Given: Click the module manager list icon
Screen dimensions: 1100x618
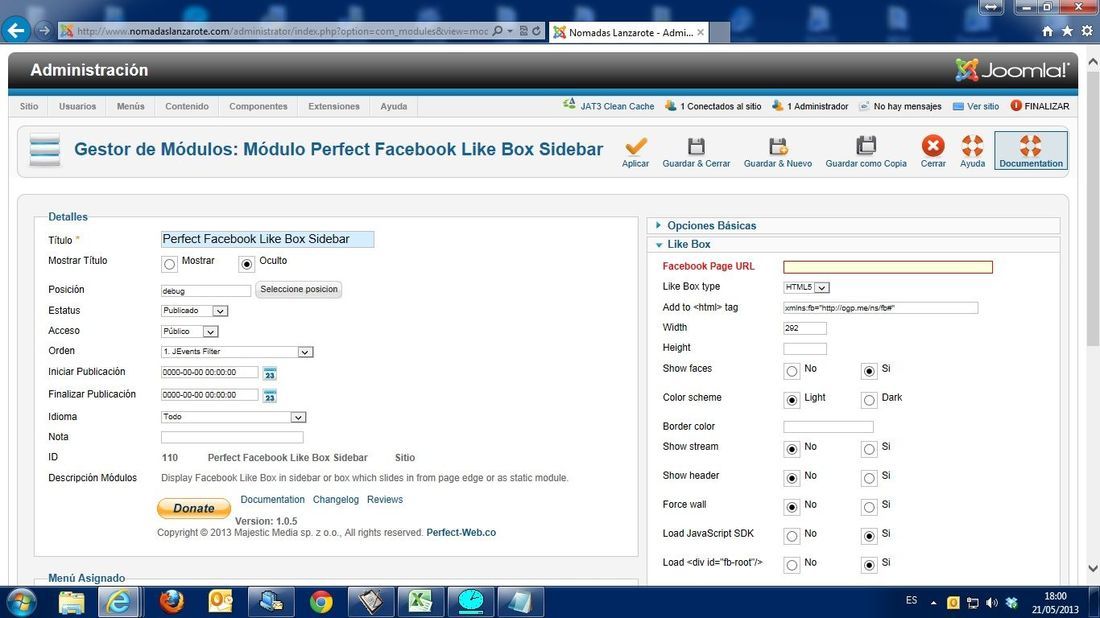Looking at the screenshot, I should (x=45, y=148).
